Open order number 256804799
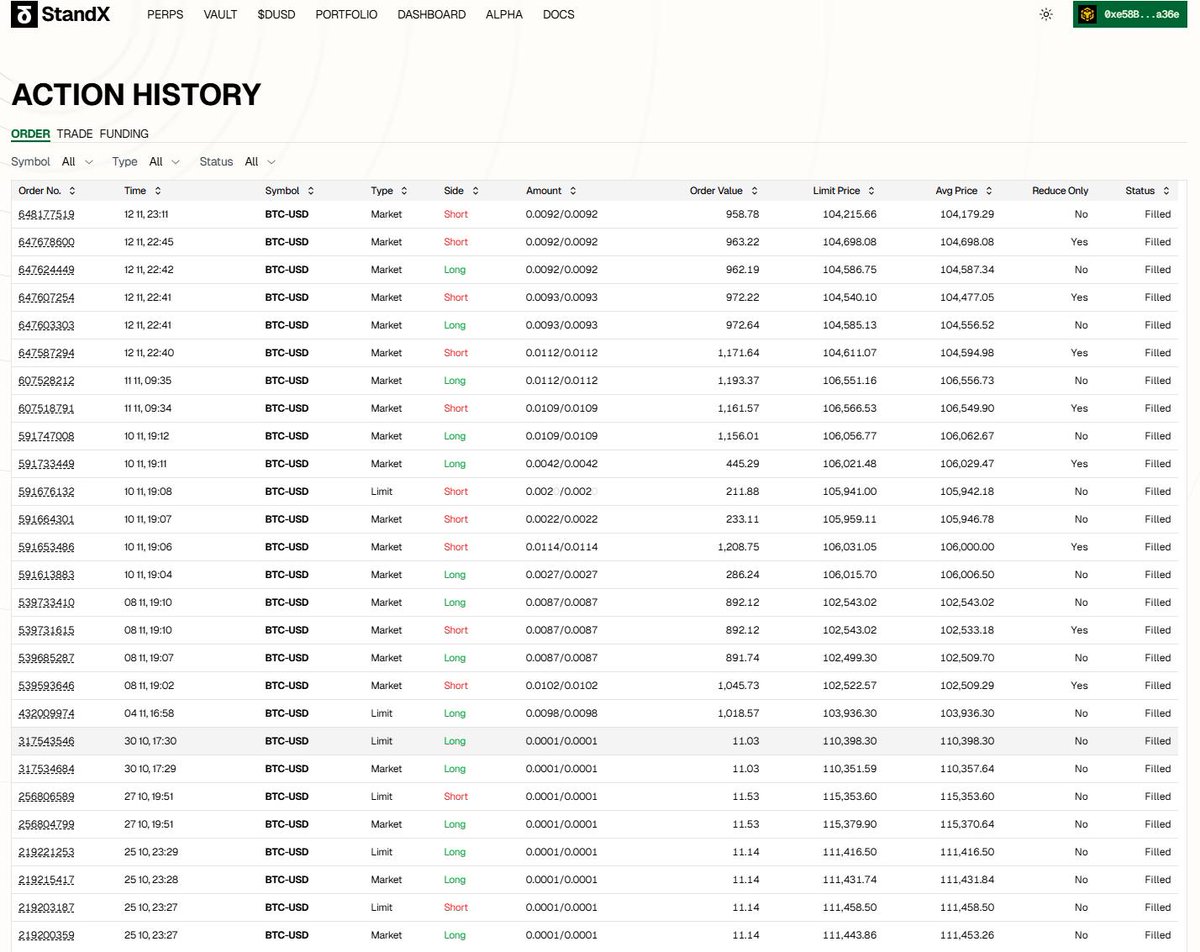Viewport: 1200px width, 952px height. 47,824
